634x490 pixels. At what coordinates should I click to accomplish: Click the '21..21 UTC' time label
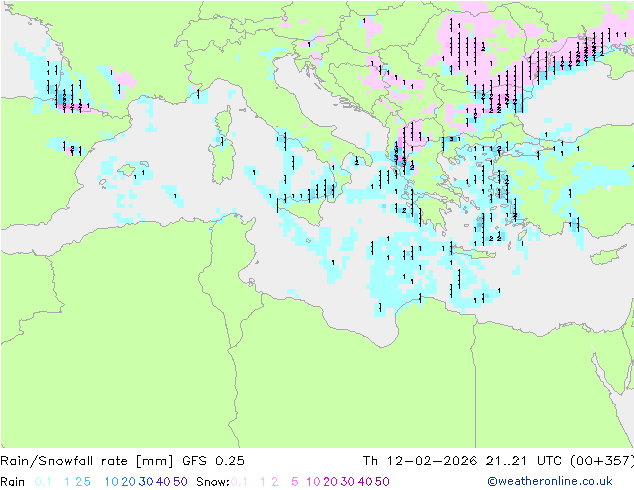coord(523,461)
